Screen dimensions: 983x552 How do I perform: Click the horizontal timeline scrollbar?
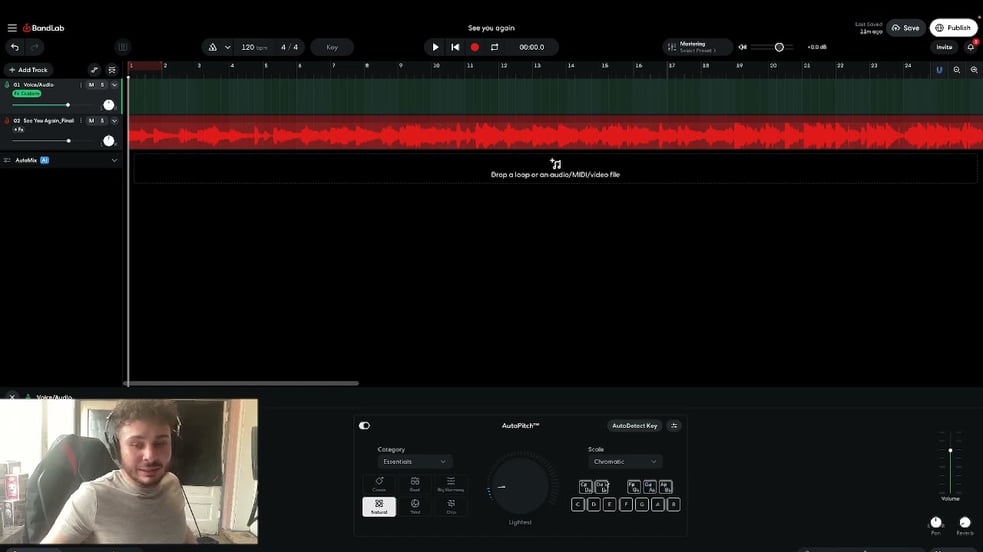(x=241, y=383)
